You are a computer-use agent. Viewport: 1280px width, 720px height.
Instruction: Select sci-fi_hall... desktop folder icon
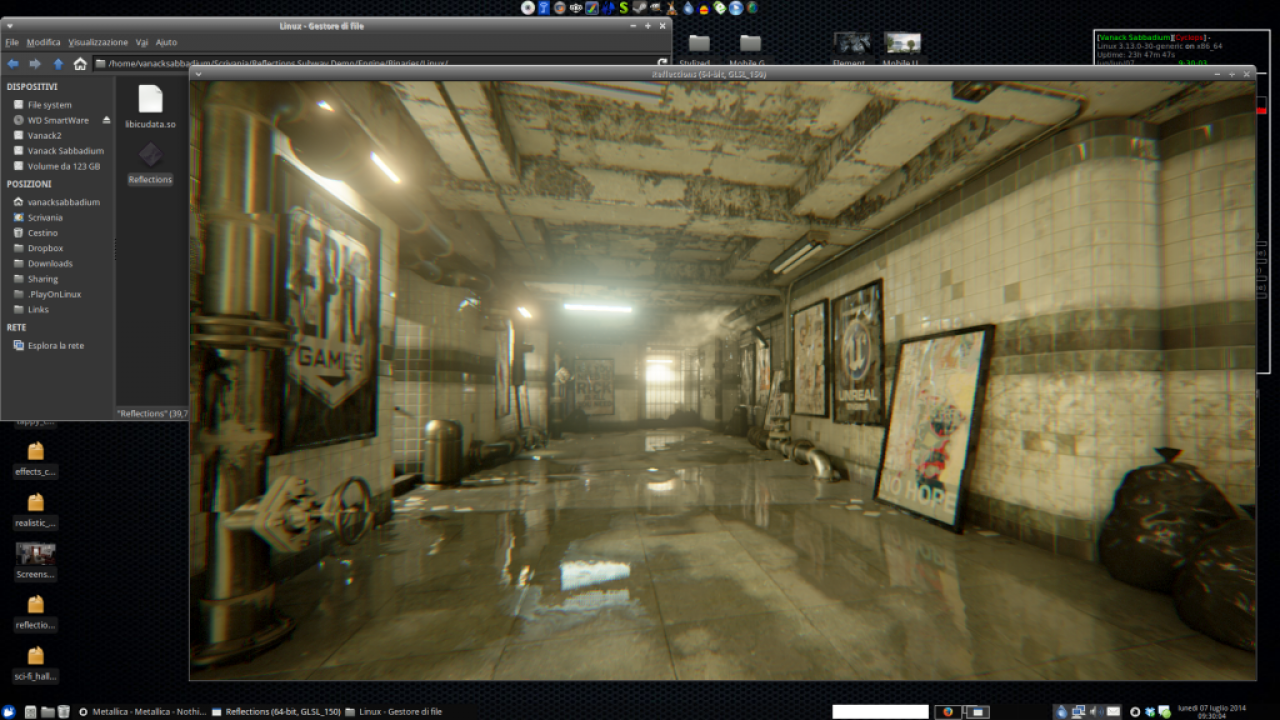[36, 665]
